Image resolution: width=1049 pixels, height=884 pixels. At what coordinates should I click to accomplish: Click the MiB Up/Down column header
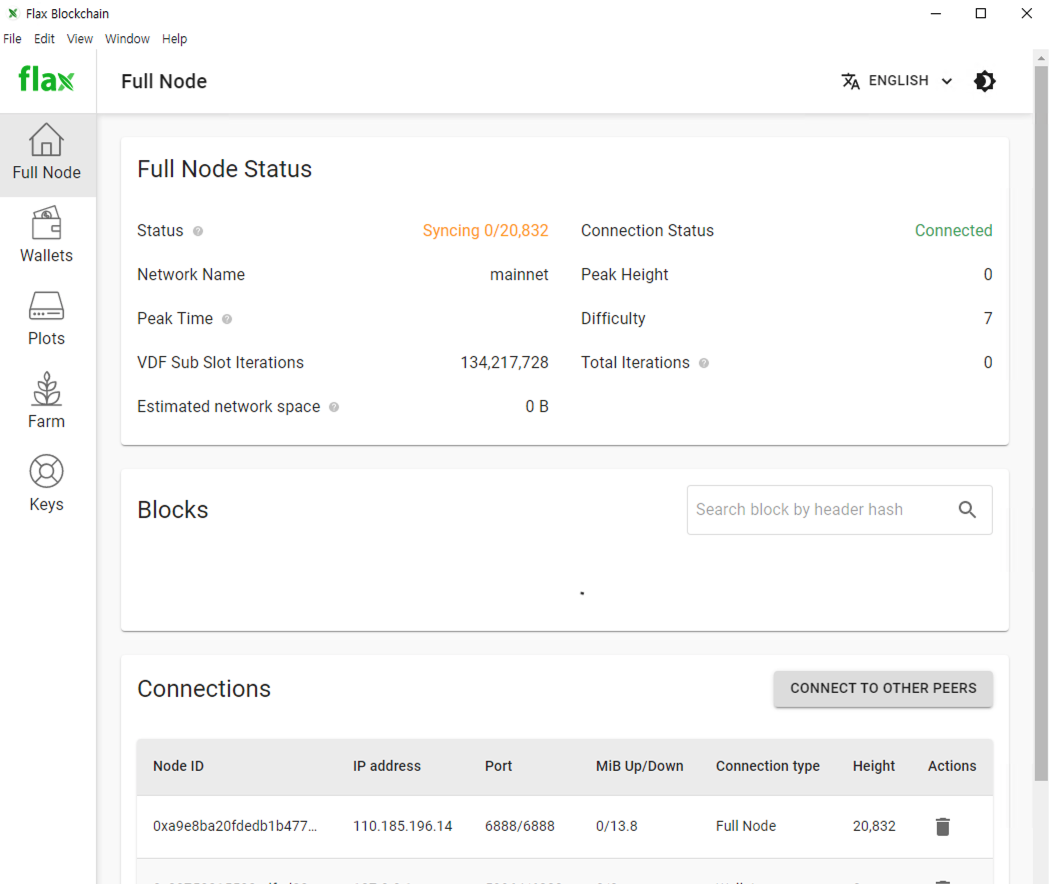pos(640,766)
